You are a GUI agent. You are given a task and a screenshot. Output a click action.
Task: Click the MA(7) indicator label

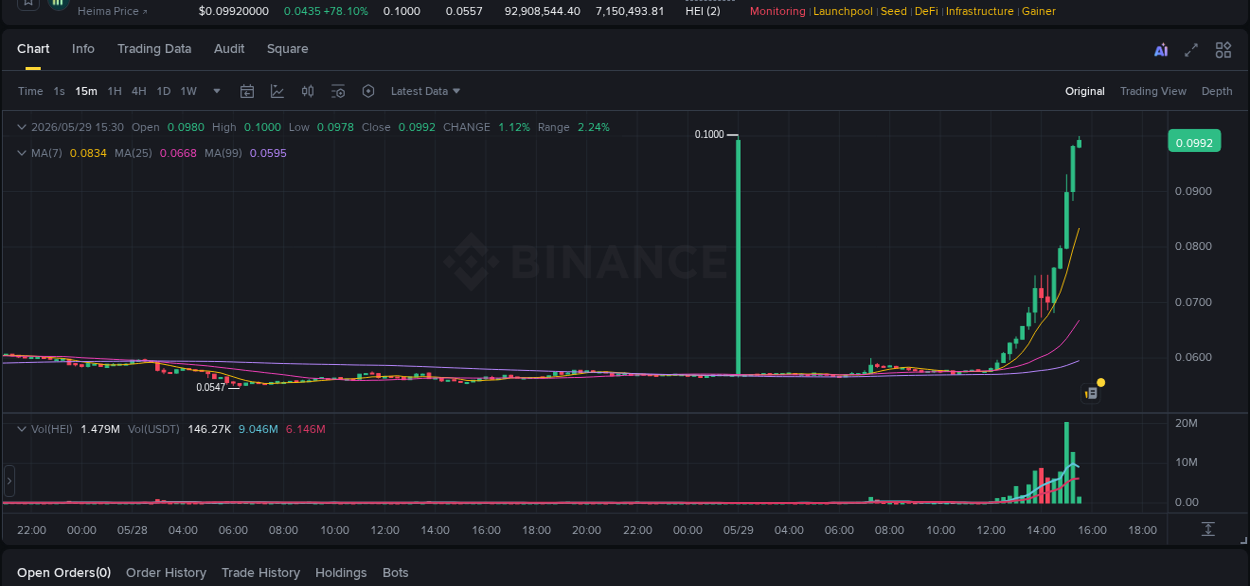click(46, 153)
